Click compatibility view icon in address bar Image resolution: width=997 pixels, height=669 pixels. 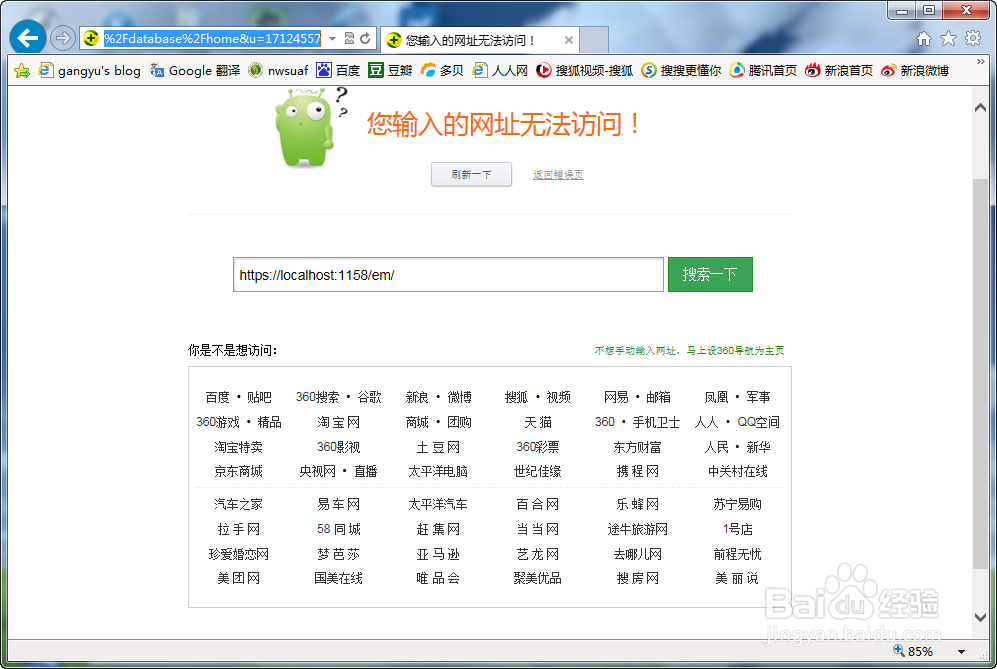tap(349, 39)
